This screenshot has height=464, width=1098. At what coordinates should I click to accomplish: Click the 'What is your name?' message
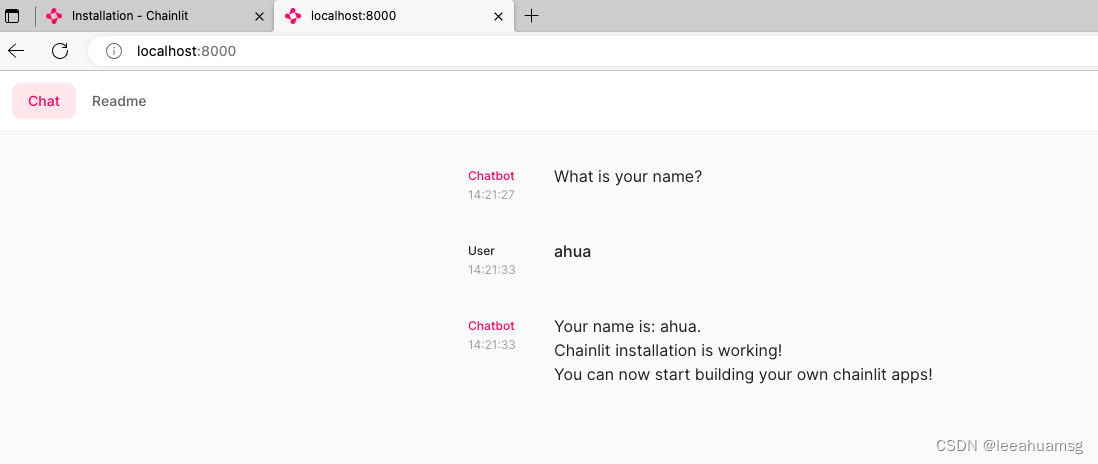pos(627,176)
